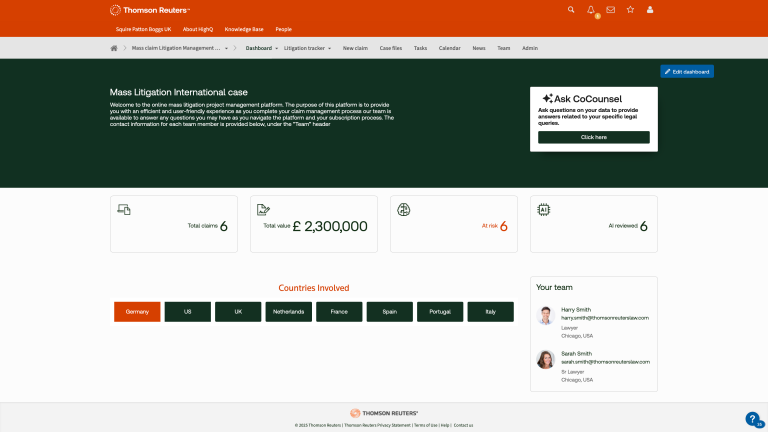The image size is (768, 432).
Task: Click Sarah Smith's email address
Action: [605, 362]
